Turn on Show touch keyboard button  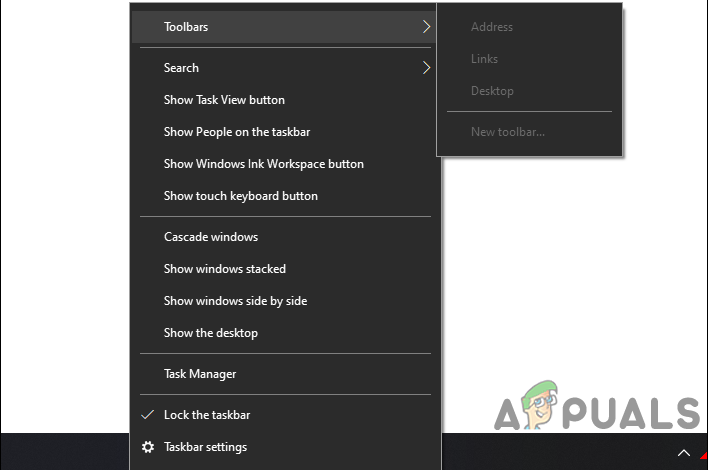pyautogui.click(x=240, y=196)
